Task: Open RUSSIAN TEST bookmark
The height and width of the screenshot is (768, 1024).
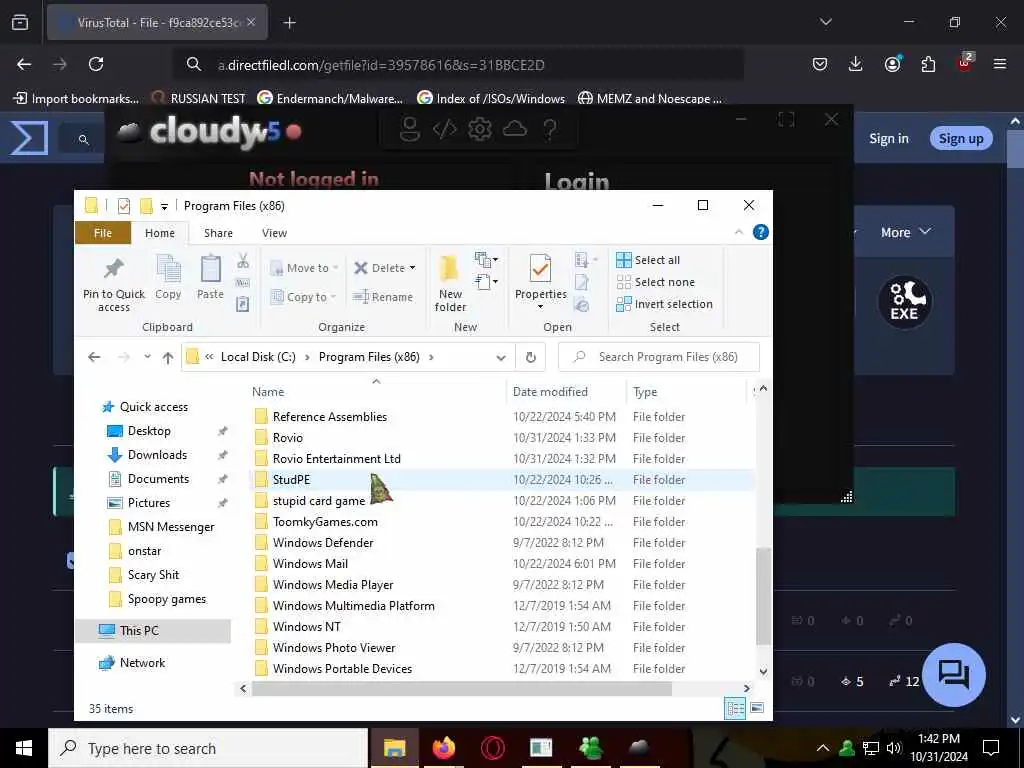Action: point(199,99)
